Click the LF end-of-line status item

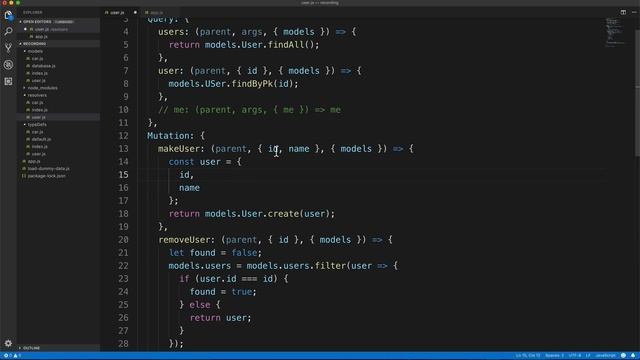pos(588,356)
